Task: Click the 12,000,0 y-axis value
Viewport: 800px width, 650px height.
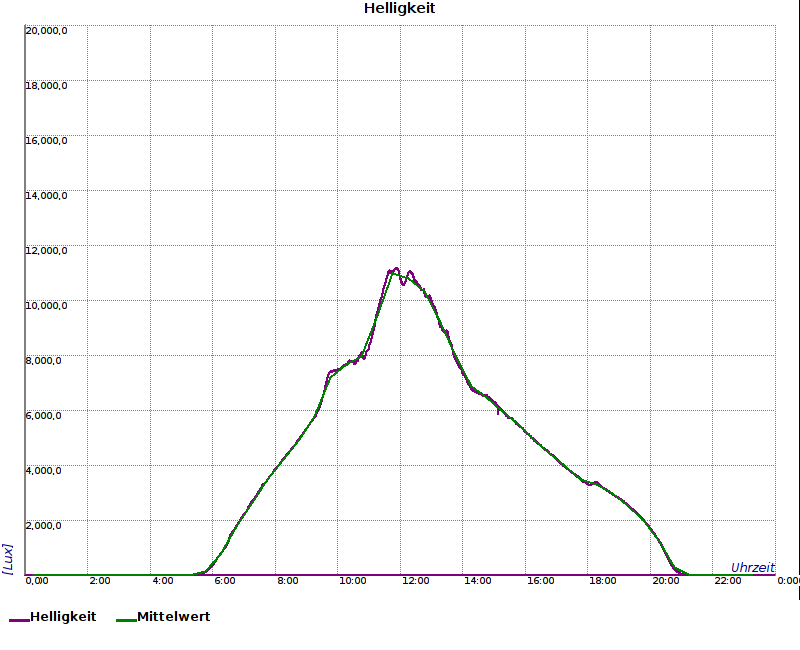Action: [46, 251]
